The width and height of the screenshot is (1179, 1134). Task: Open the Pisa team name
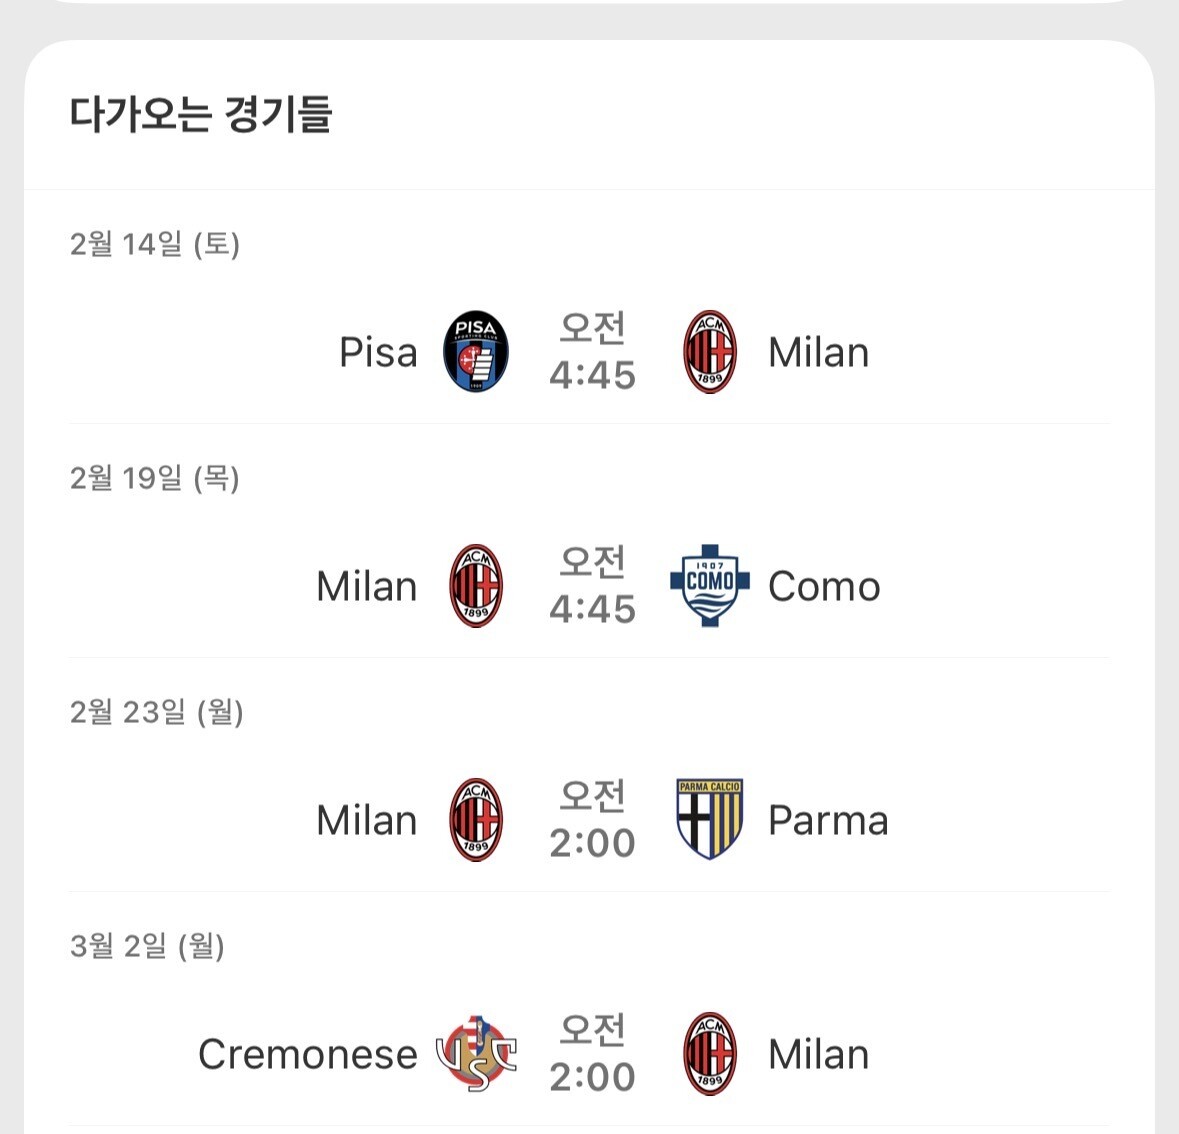tap(378, 352)
